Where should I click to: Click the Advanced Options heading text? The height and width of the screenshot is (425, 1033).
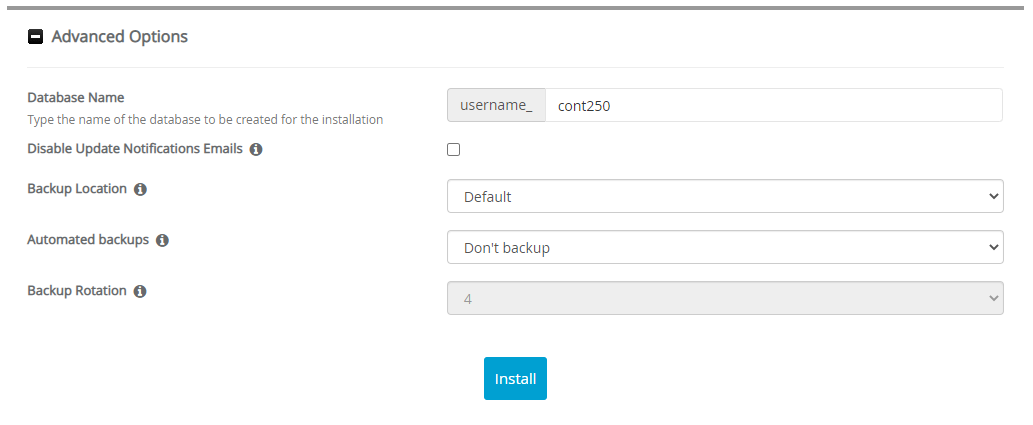click(119, 37)
